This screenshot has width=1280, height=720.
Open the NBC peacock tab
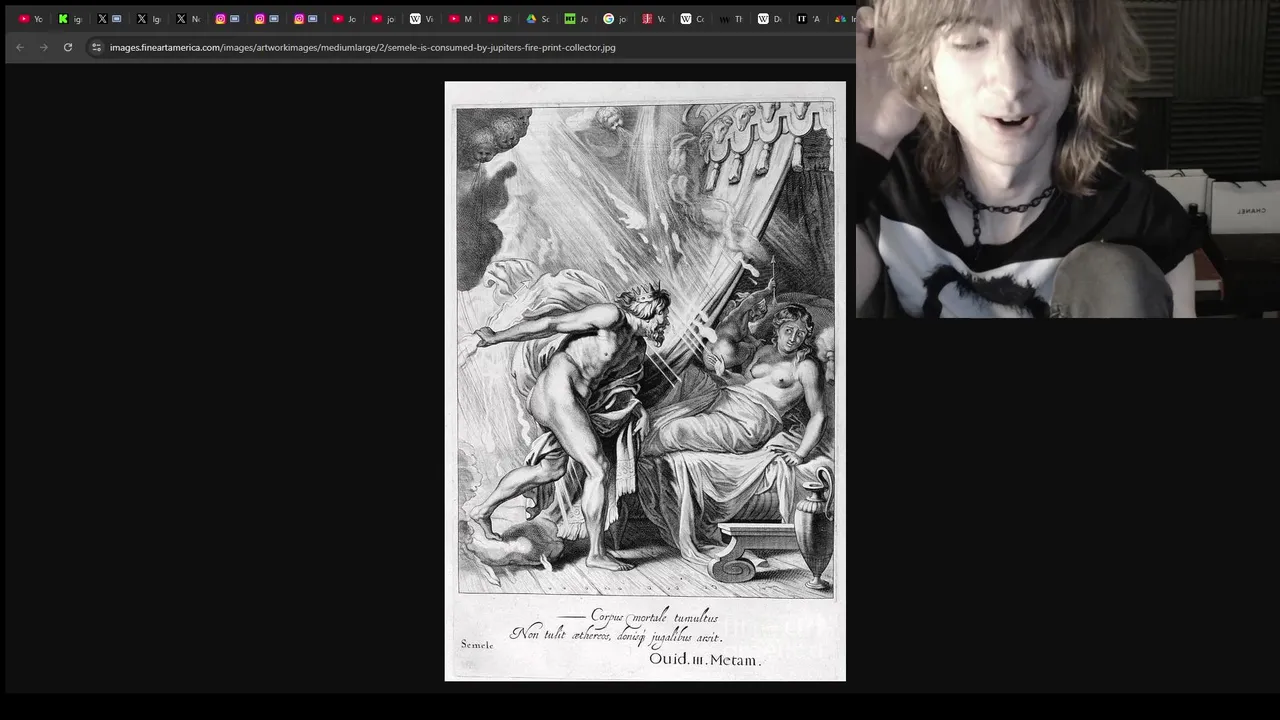[x=844, y=19]
